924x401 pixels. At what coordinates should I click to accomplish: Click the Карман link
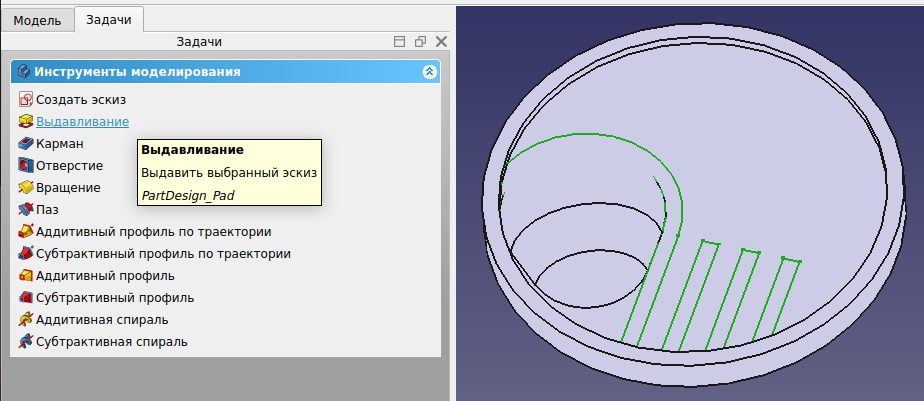(x=60, y=143)
